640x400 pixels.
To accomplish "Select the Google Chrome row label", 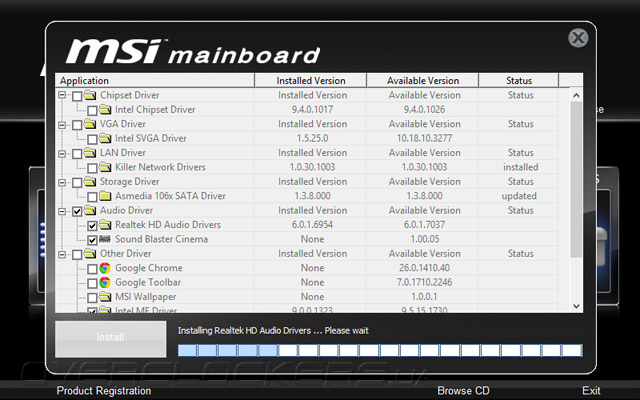I will coord(149,268).
